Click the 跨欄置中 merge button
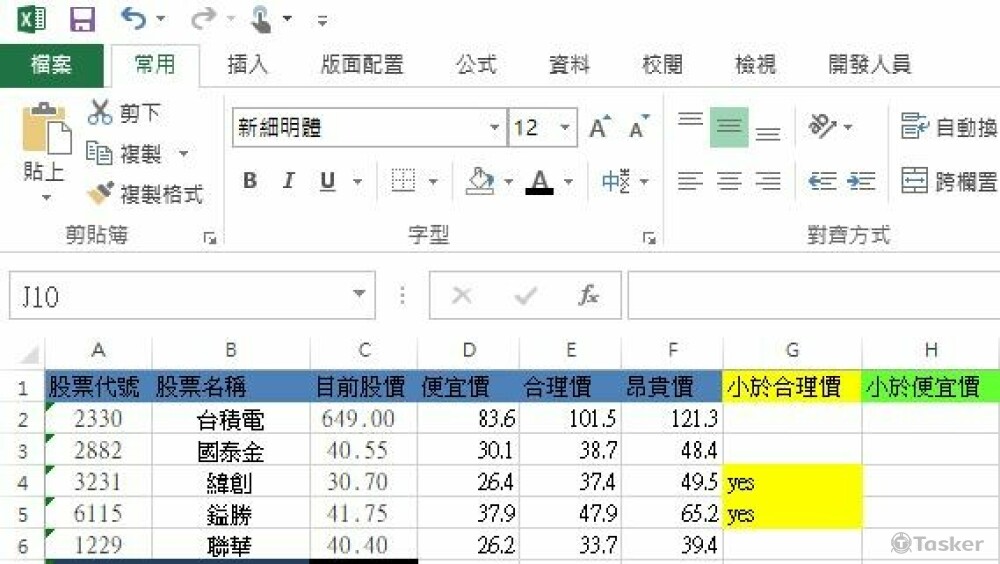Image resolution: width=1000 pixels, height=564 pixels. tap(949, 181)
